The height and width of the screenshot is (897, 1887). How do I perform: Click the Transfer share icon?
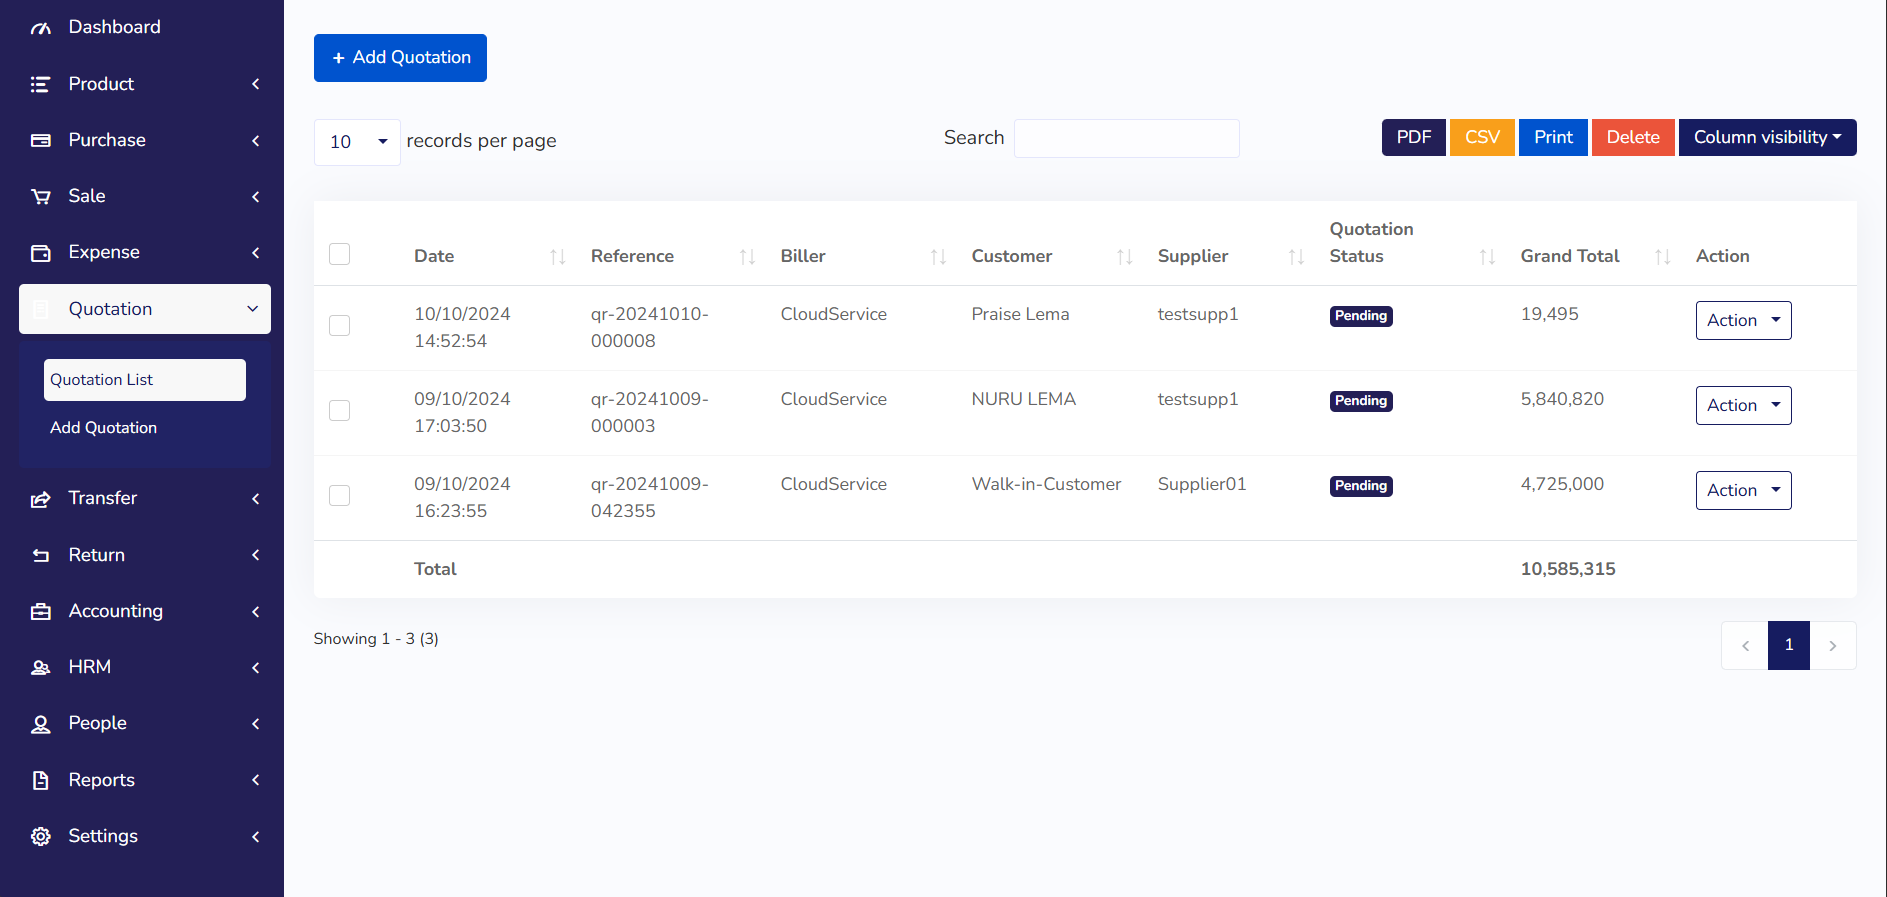tap(40, 499)
